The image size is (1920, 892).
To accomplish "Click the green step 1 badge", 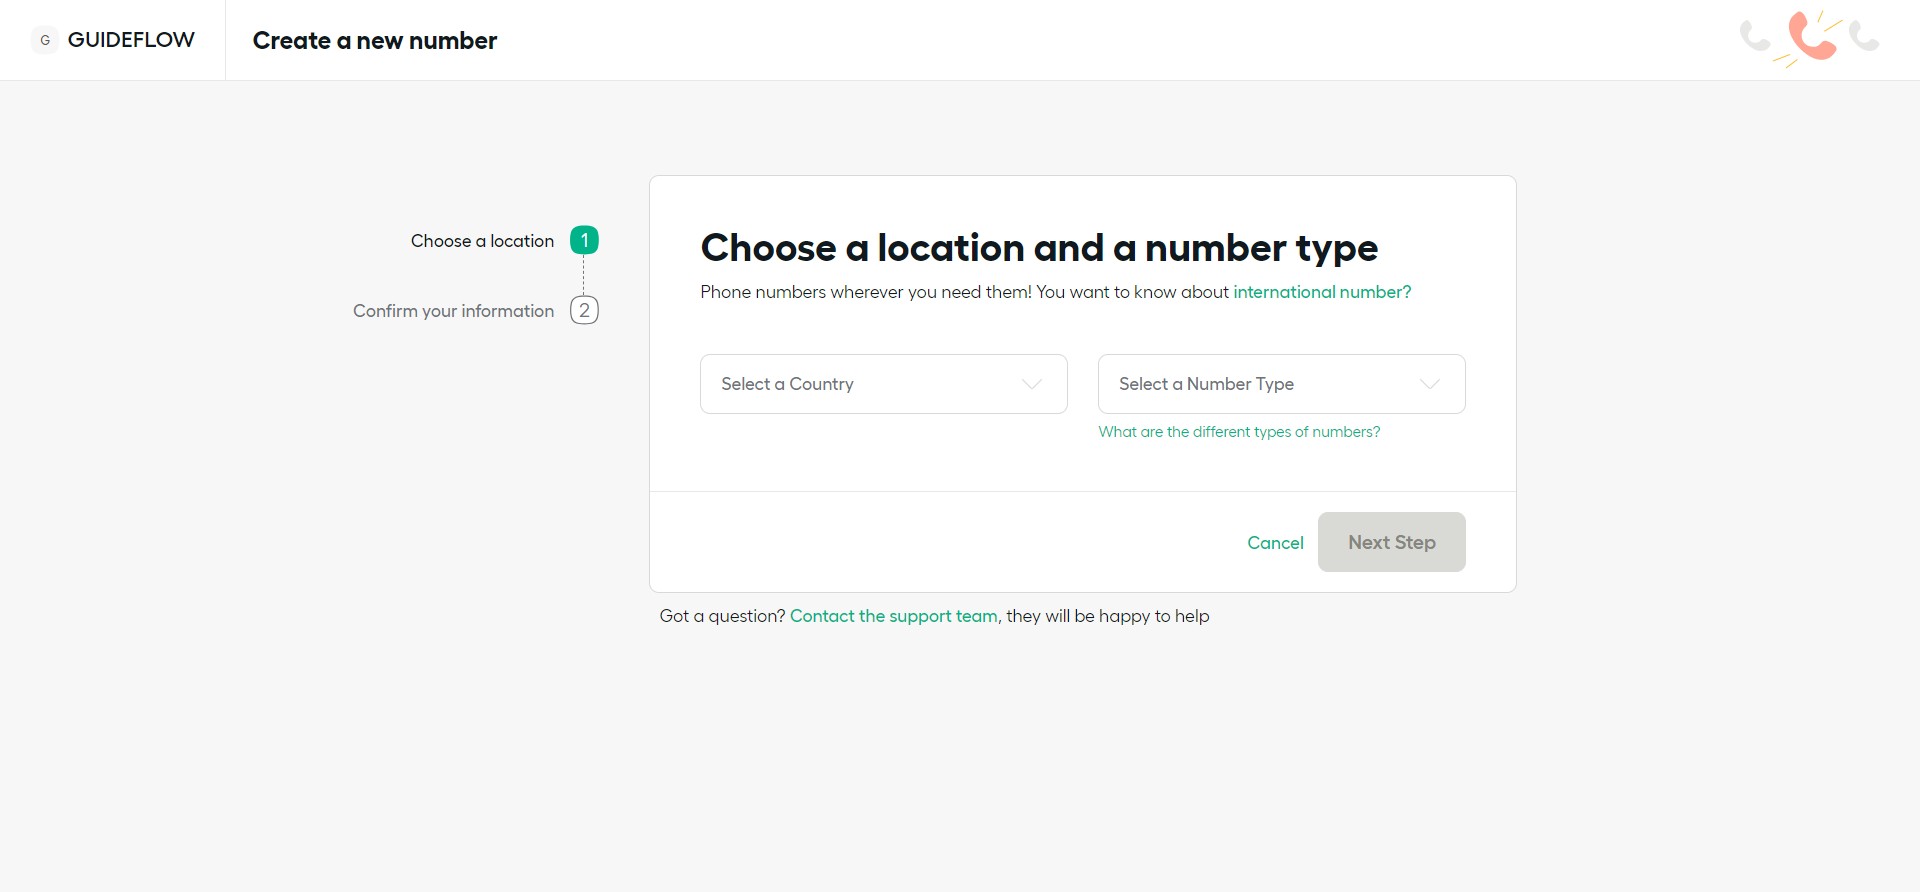I will (x=584, y=240).
